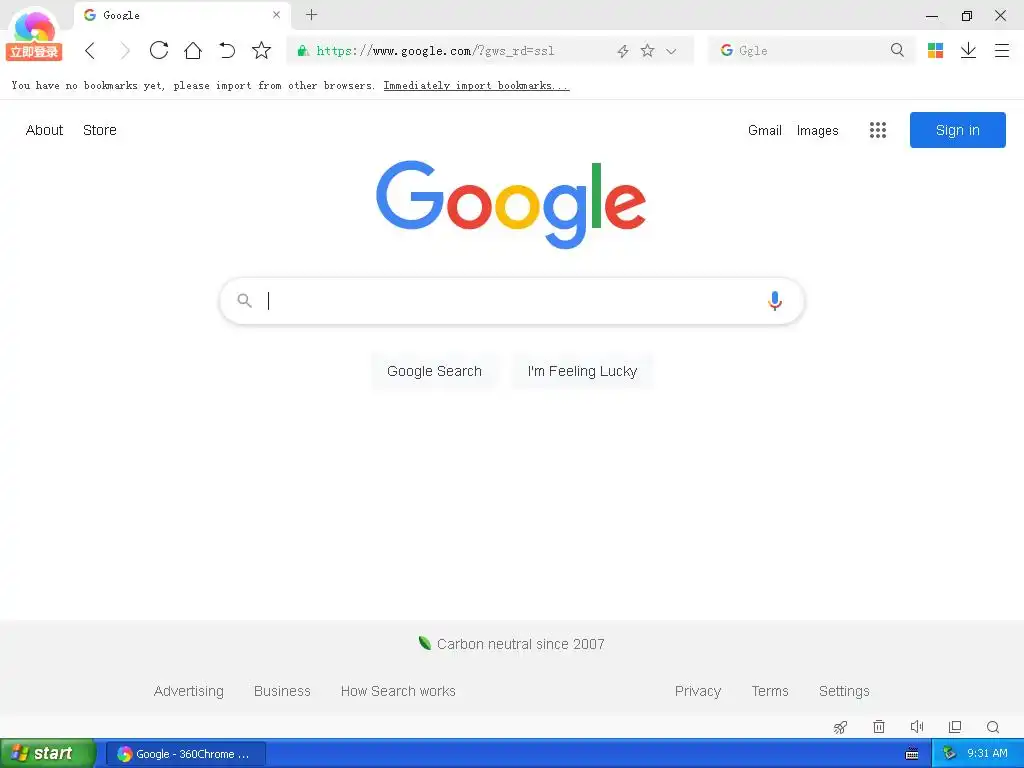The height and width of the screenshot is (768, 1024).
Task: Open the favorites star in toolbar
Action: tap(261, 50)
